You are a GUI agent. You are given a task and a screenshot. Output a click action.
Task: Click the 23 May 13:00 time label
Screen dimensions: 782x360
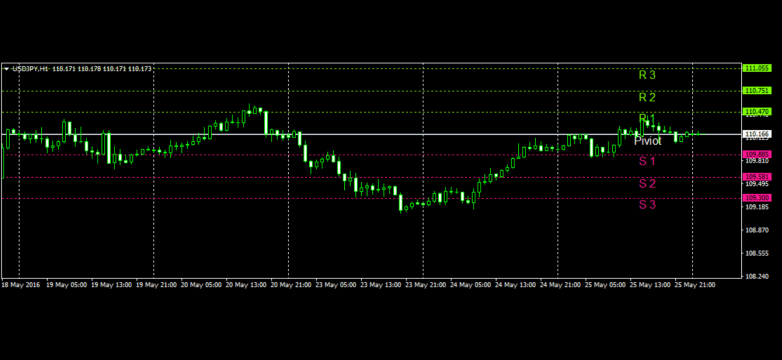coord(381,285)
